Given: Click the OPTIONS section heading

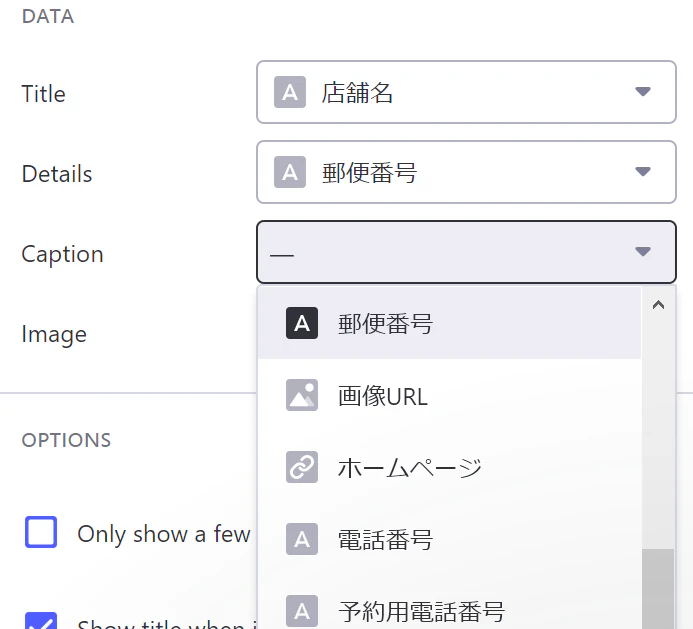Looking at the screenshot, I should click(x=66, y=440).
